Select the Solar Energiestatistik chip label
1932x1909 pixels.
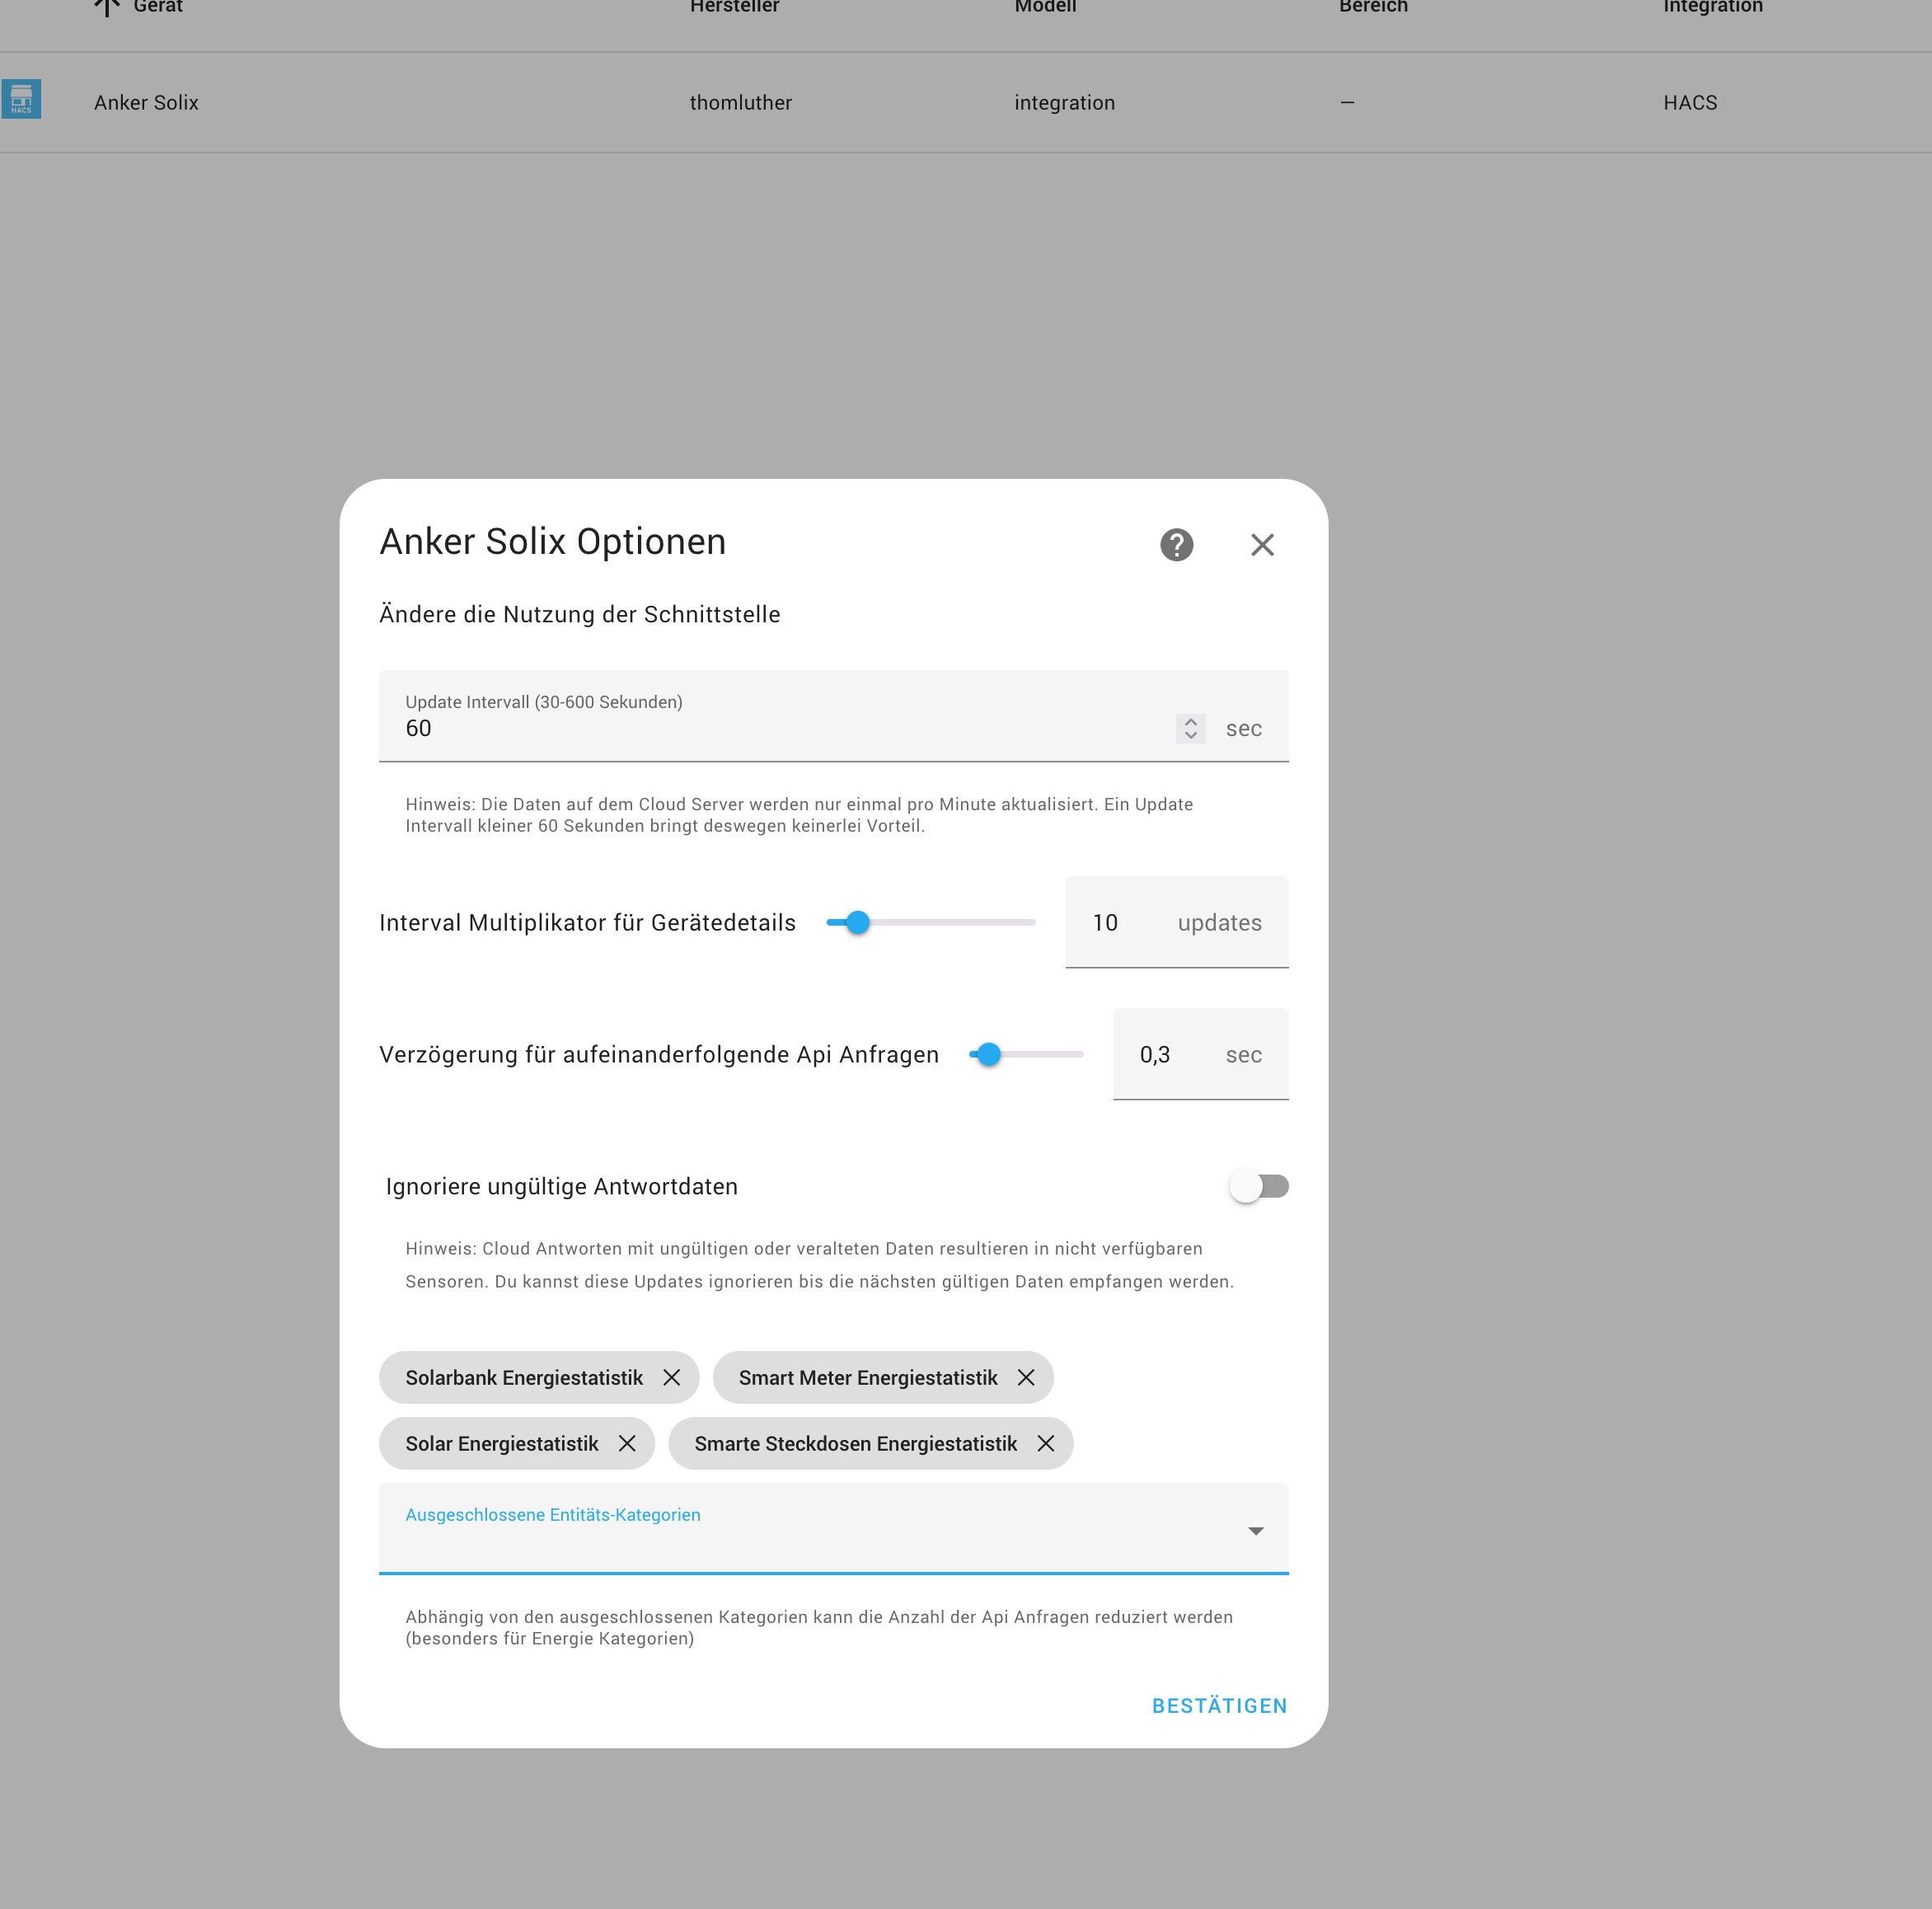[x=502, y=1444]
